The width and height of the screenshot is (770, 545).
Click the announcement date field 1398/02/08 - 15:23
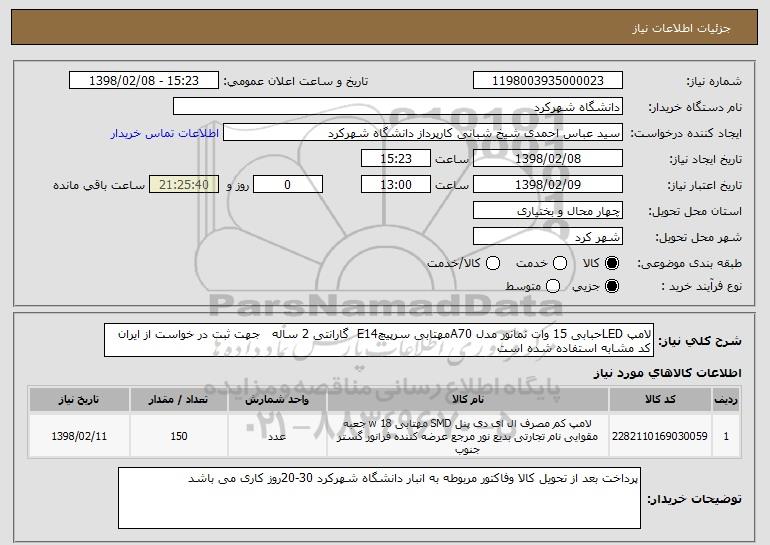[x=144, y=81]
